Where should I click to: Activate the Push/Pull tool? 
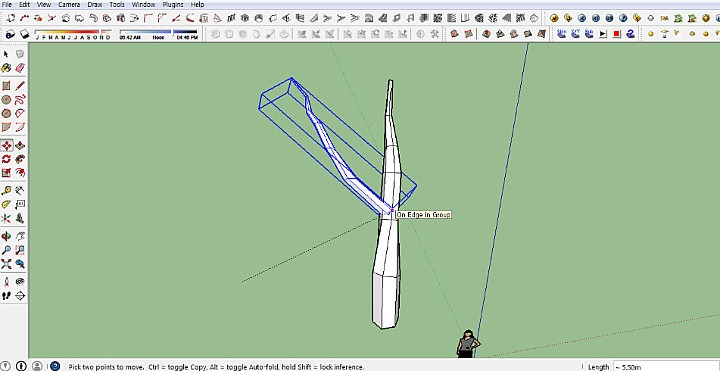(x=20, y=146)
